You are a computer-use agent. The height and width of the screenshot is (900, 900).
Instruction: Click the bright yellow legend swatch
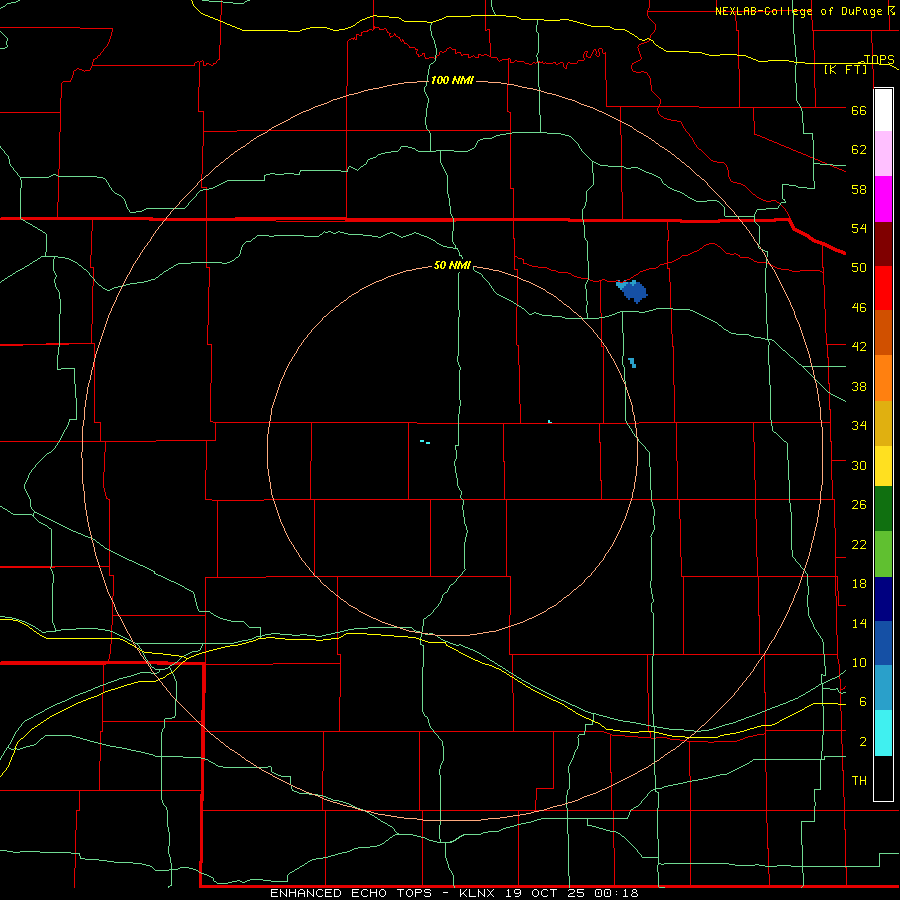(883, 466)
